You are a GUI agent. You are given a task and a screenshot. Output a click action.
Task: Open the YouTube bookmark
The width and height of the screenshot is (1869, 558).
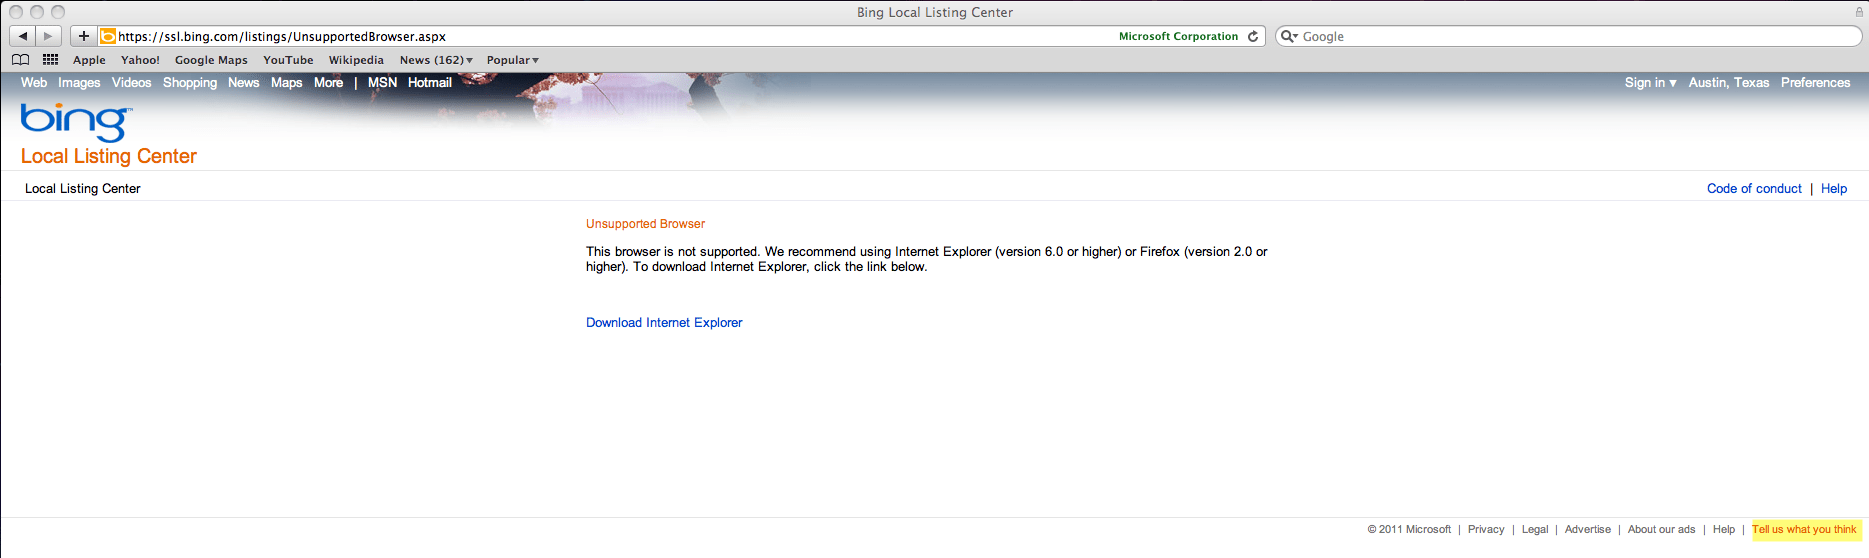288,60
